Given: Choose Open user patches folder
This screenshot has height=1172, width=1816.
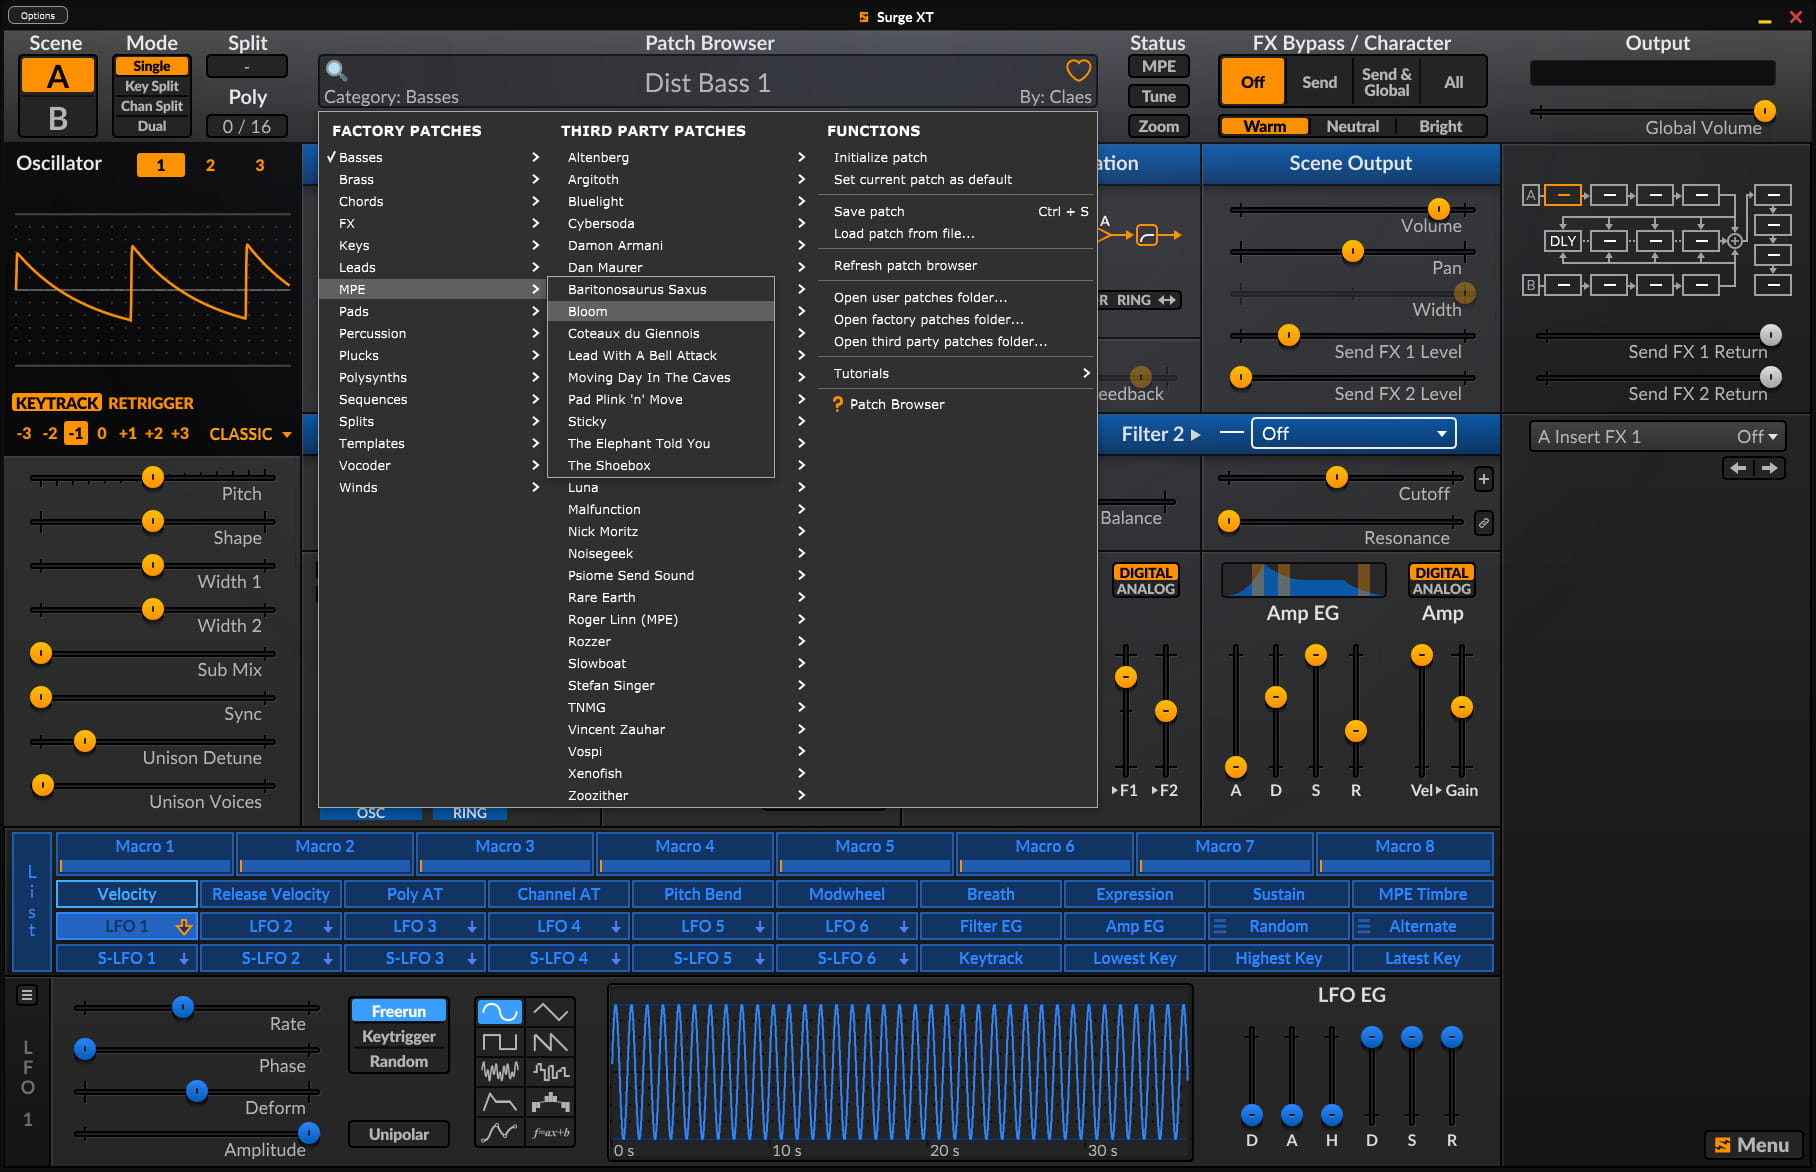Looking at the screenshot, I should pos(959,297).
